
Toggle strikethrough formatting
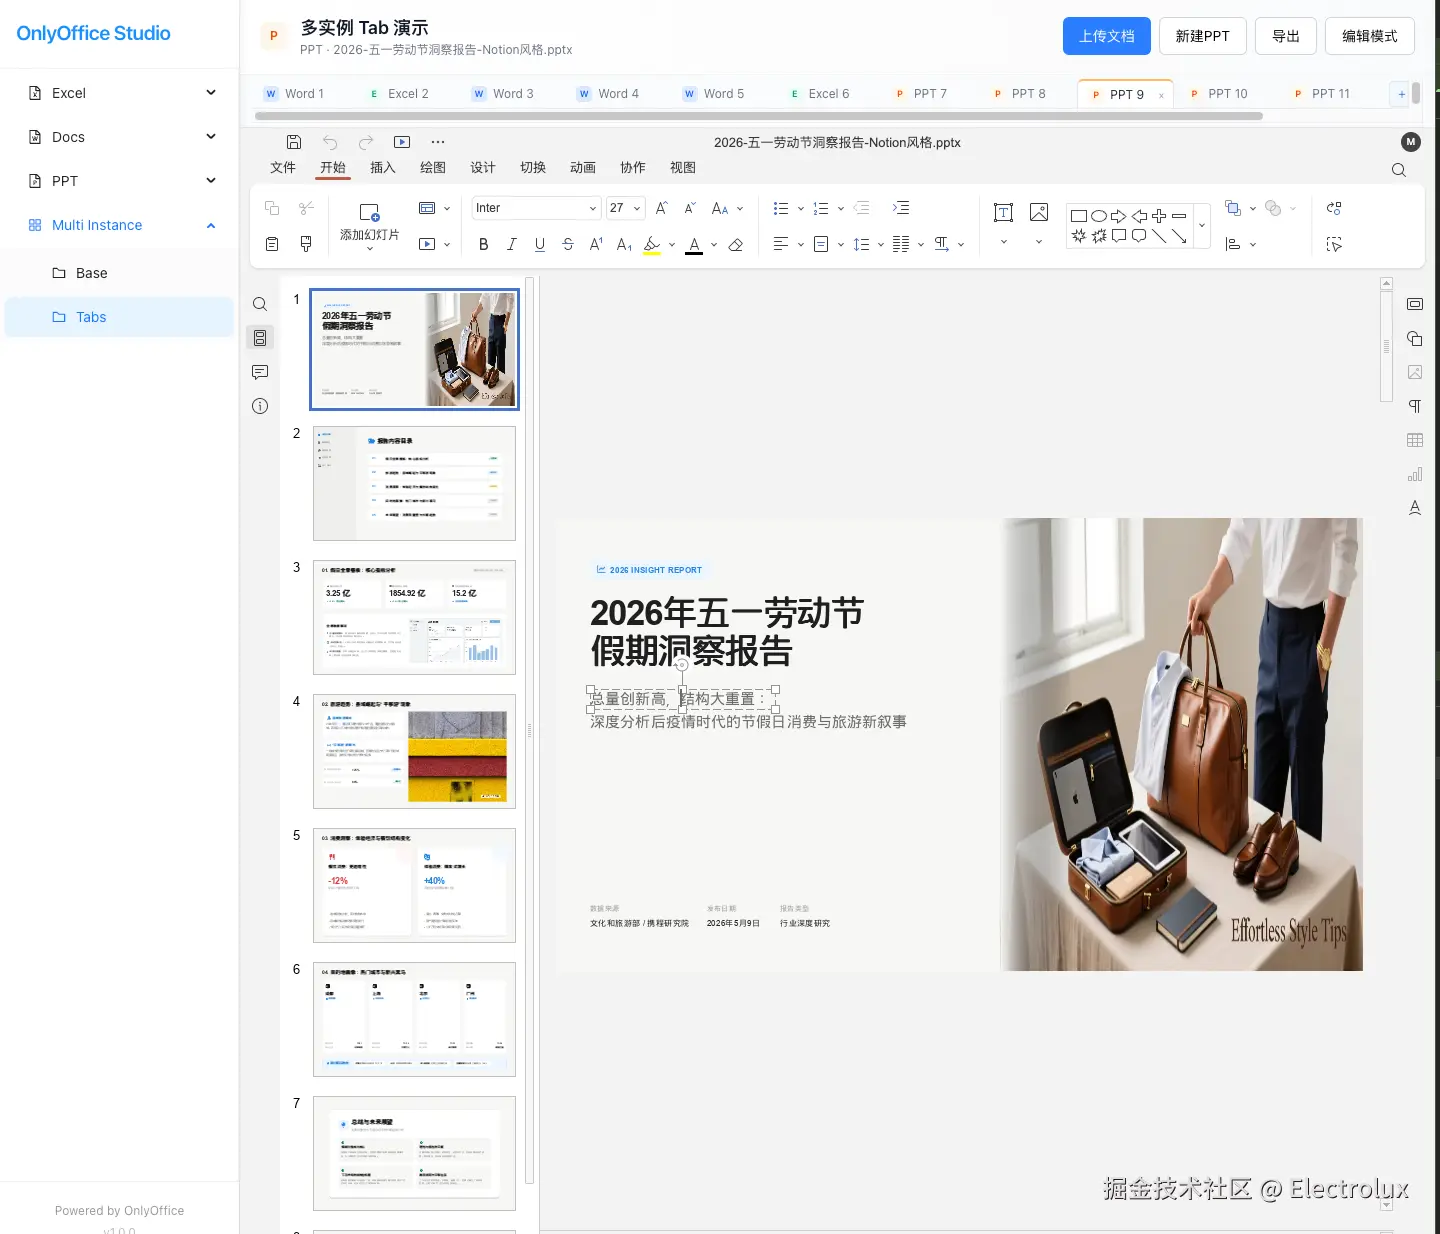(x=568, y=244)
